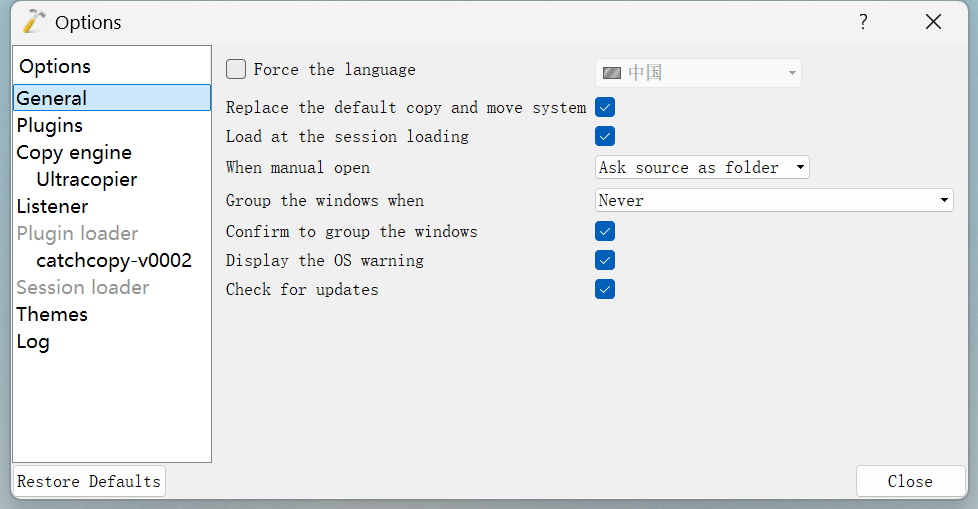Select General in the options list
The height and width of the screenshot is (509, 978).
coord(52,98)
